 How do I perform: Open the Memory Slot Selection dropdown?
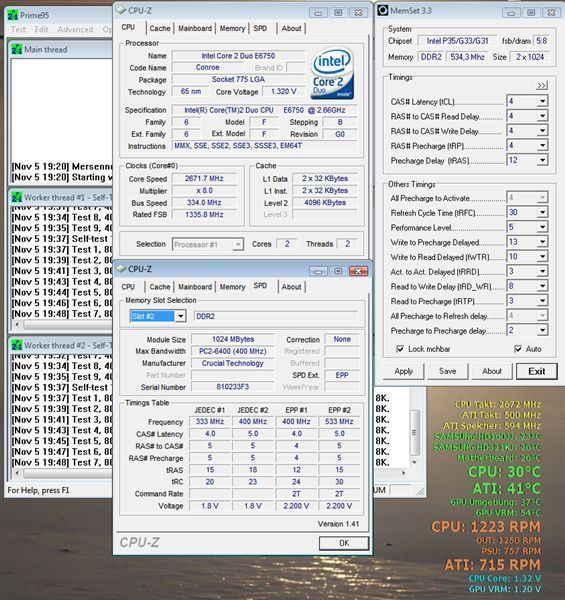[x=180, y=316]
